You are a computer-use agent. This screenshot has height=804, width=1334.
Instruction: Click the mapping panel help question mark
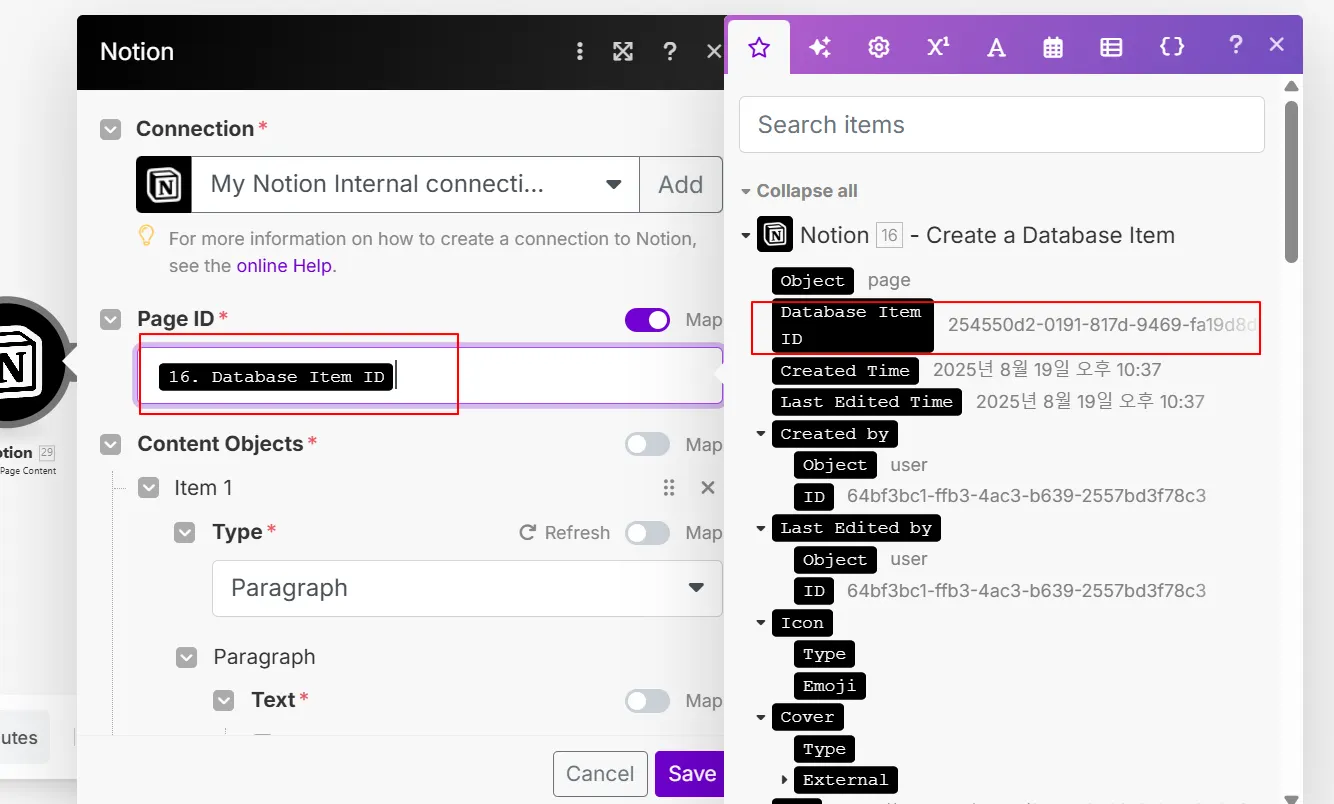(1236, 45)
